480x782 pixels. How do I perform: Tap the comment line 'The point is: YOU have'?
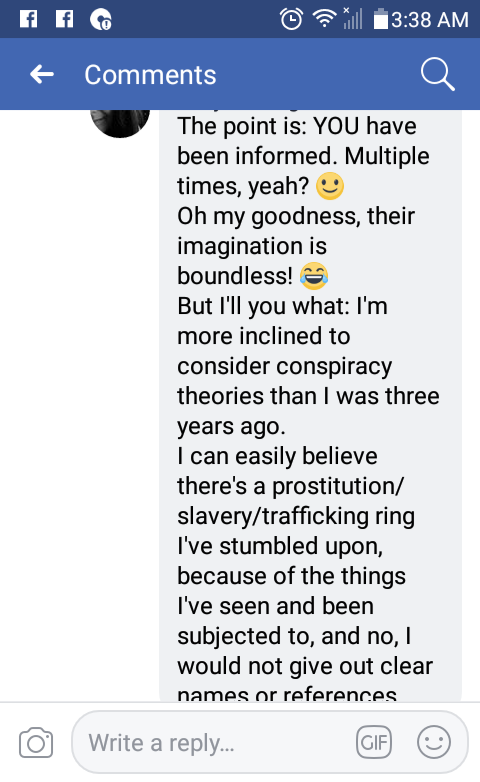click(x=297, y=126)
